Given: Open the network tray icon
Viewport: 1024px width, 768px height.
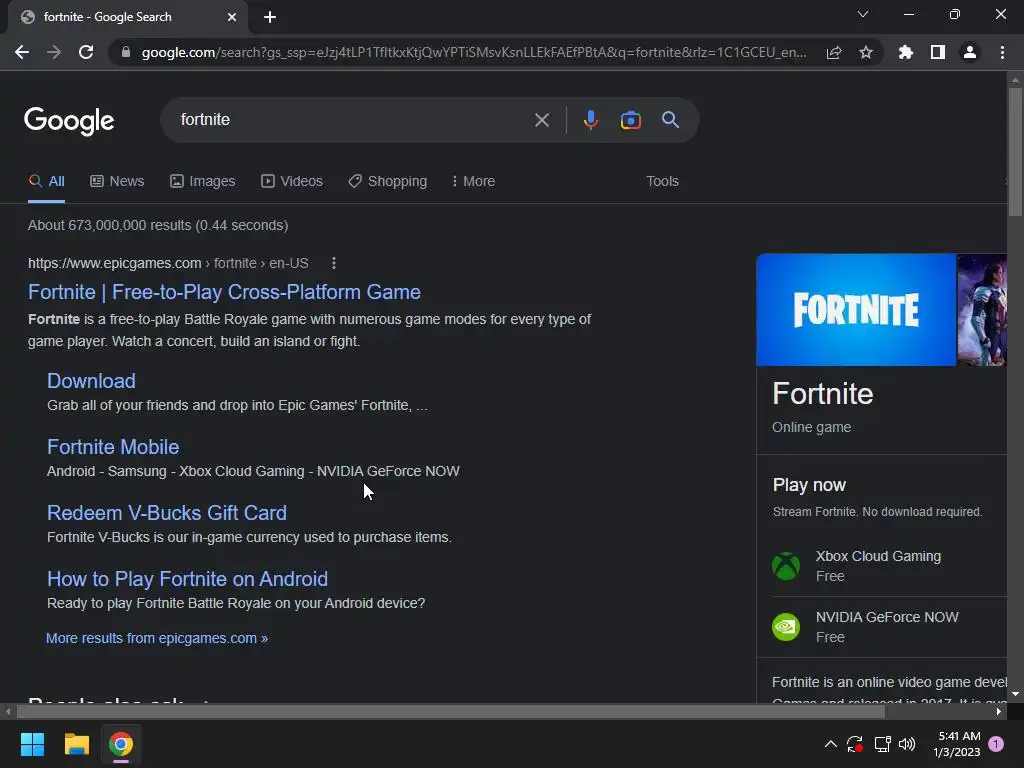Looking at the screenshot, I should [882, 744].
